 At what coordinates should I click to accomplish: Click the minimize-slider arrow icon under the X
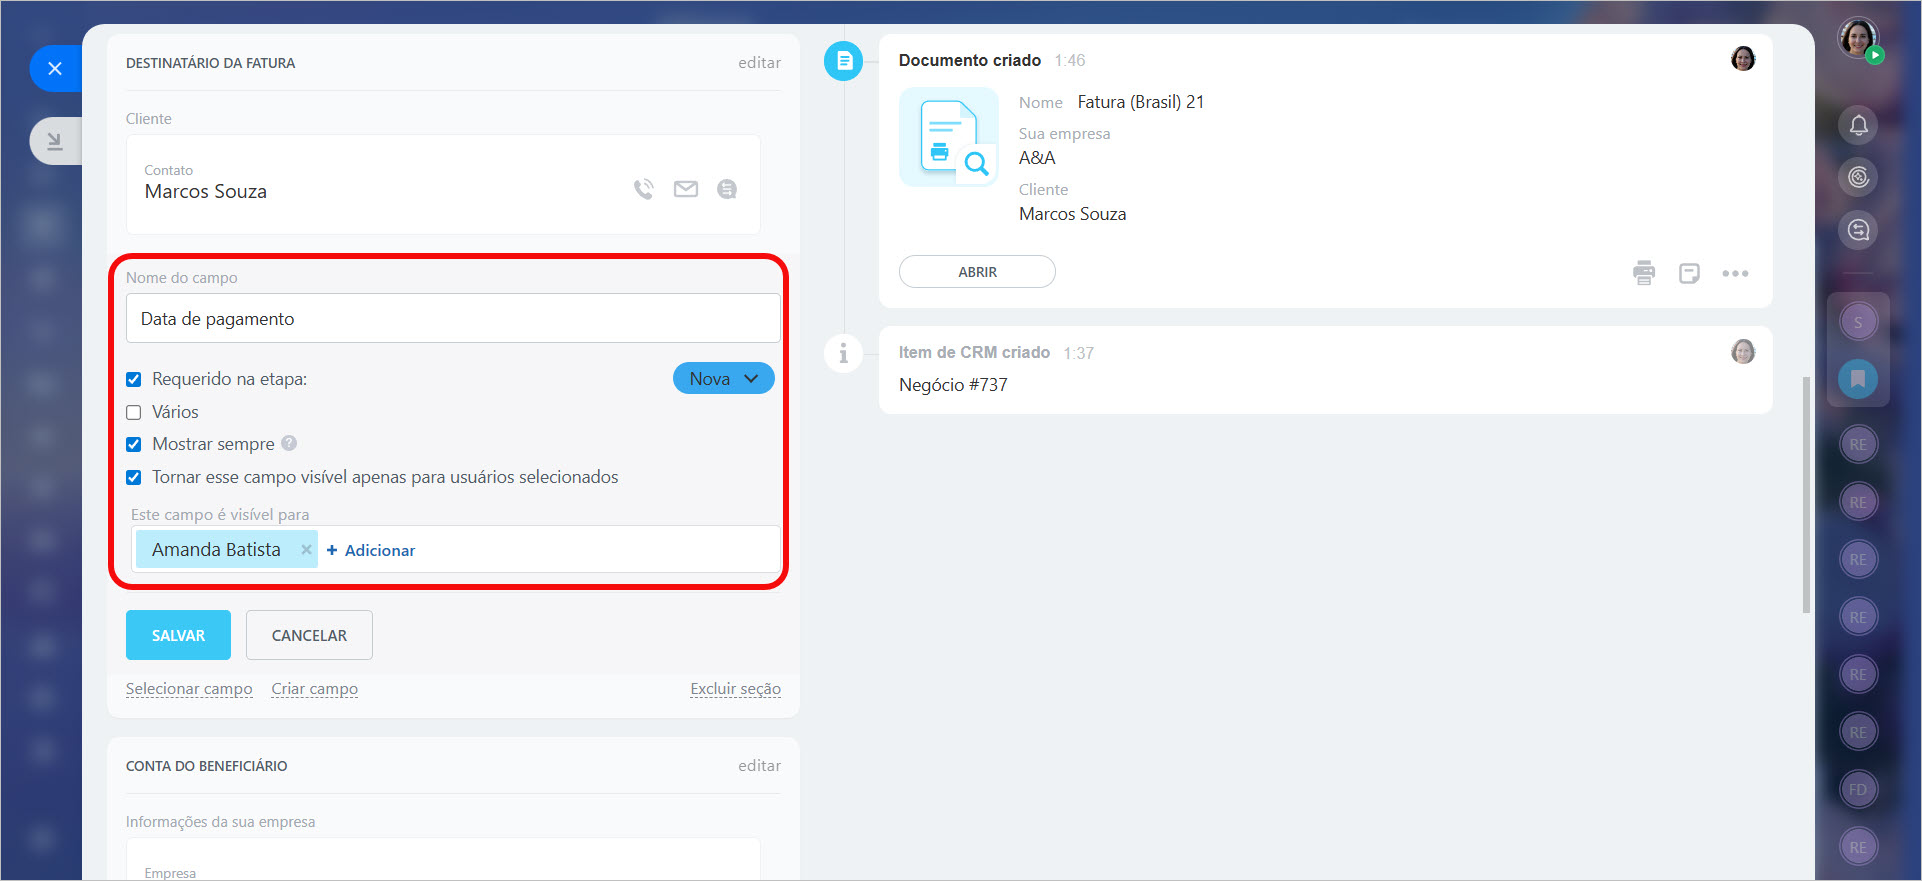pyautogui.click(x=55, y=141)
